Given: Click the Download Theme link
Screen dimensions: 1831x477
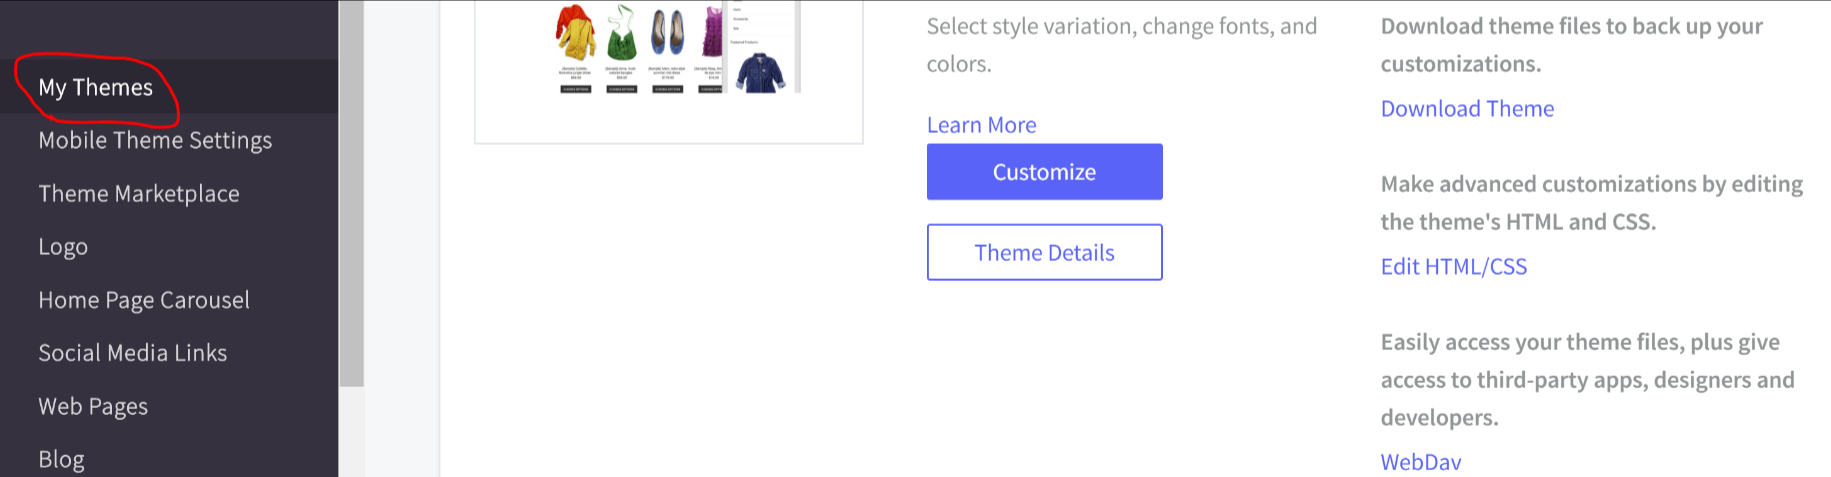Looking at the screenshot, I should [x=1467, y=109].
